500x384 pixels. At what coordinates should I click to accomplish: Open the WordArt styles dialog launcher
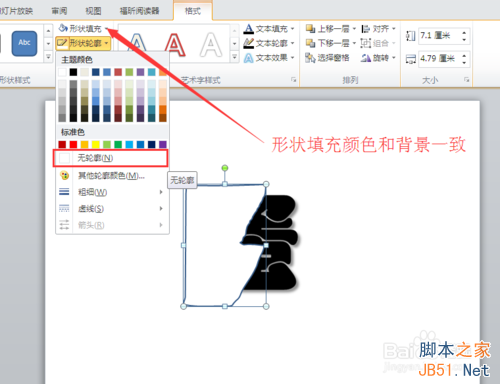coord(293,80)
